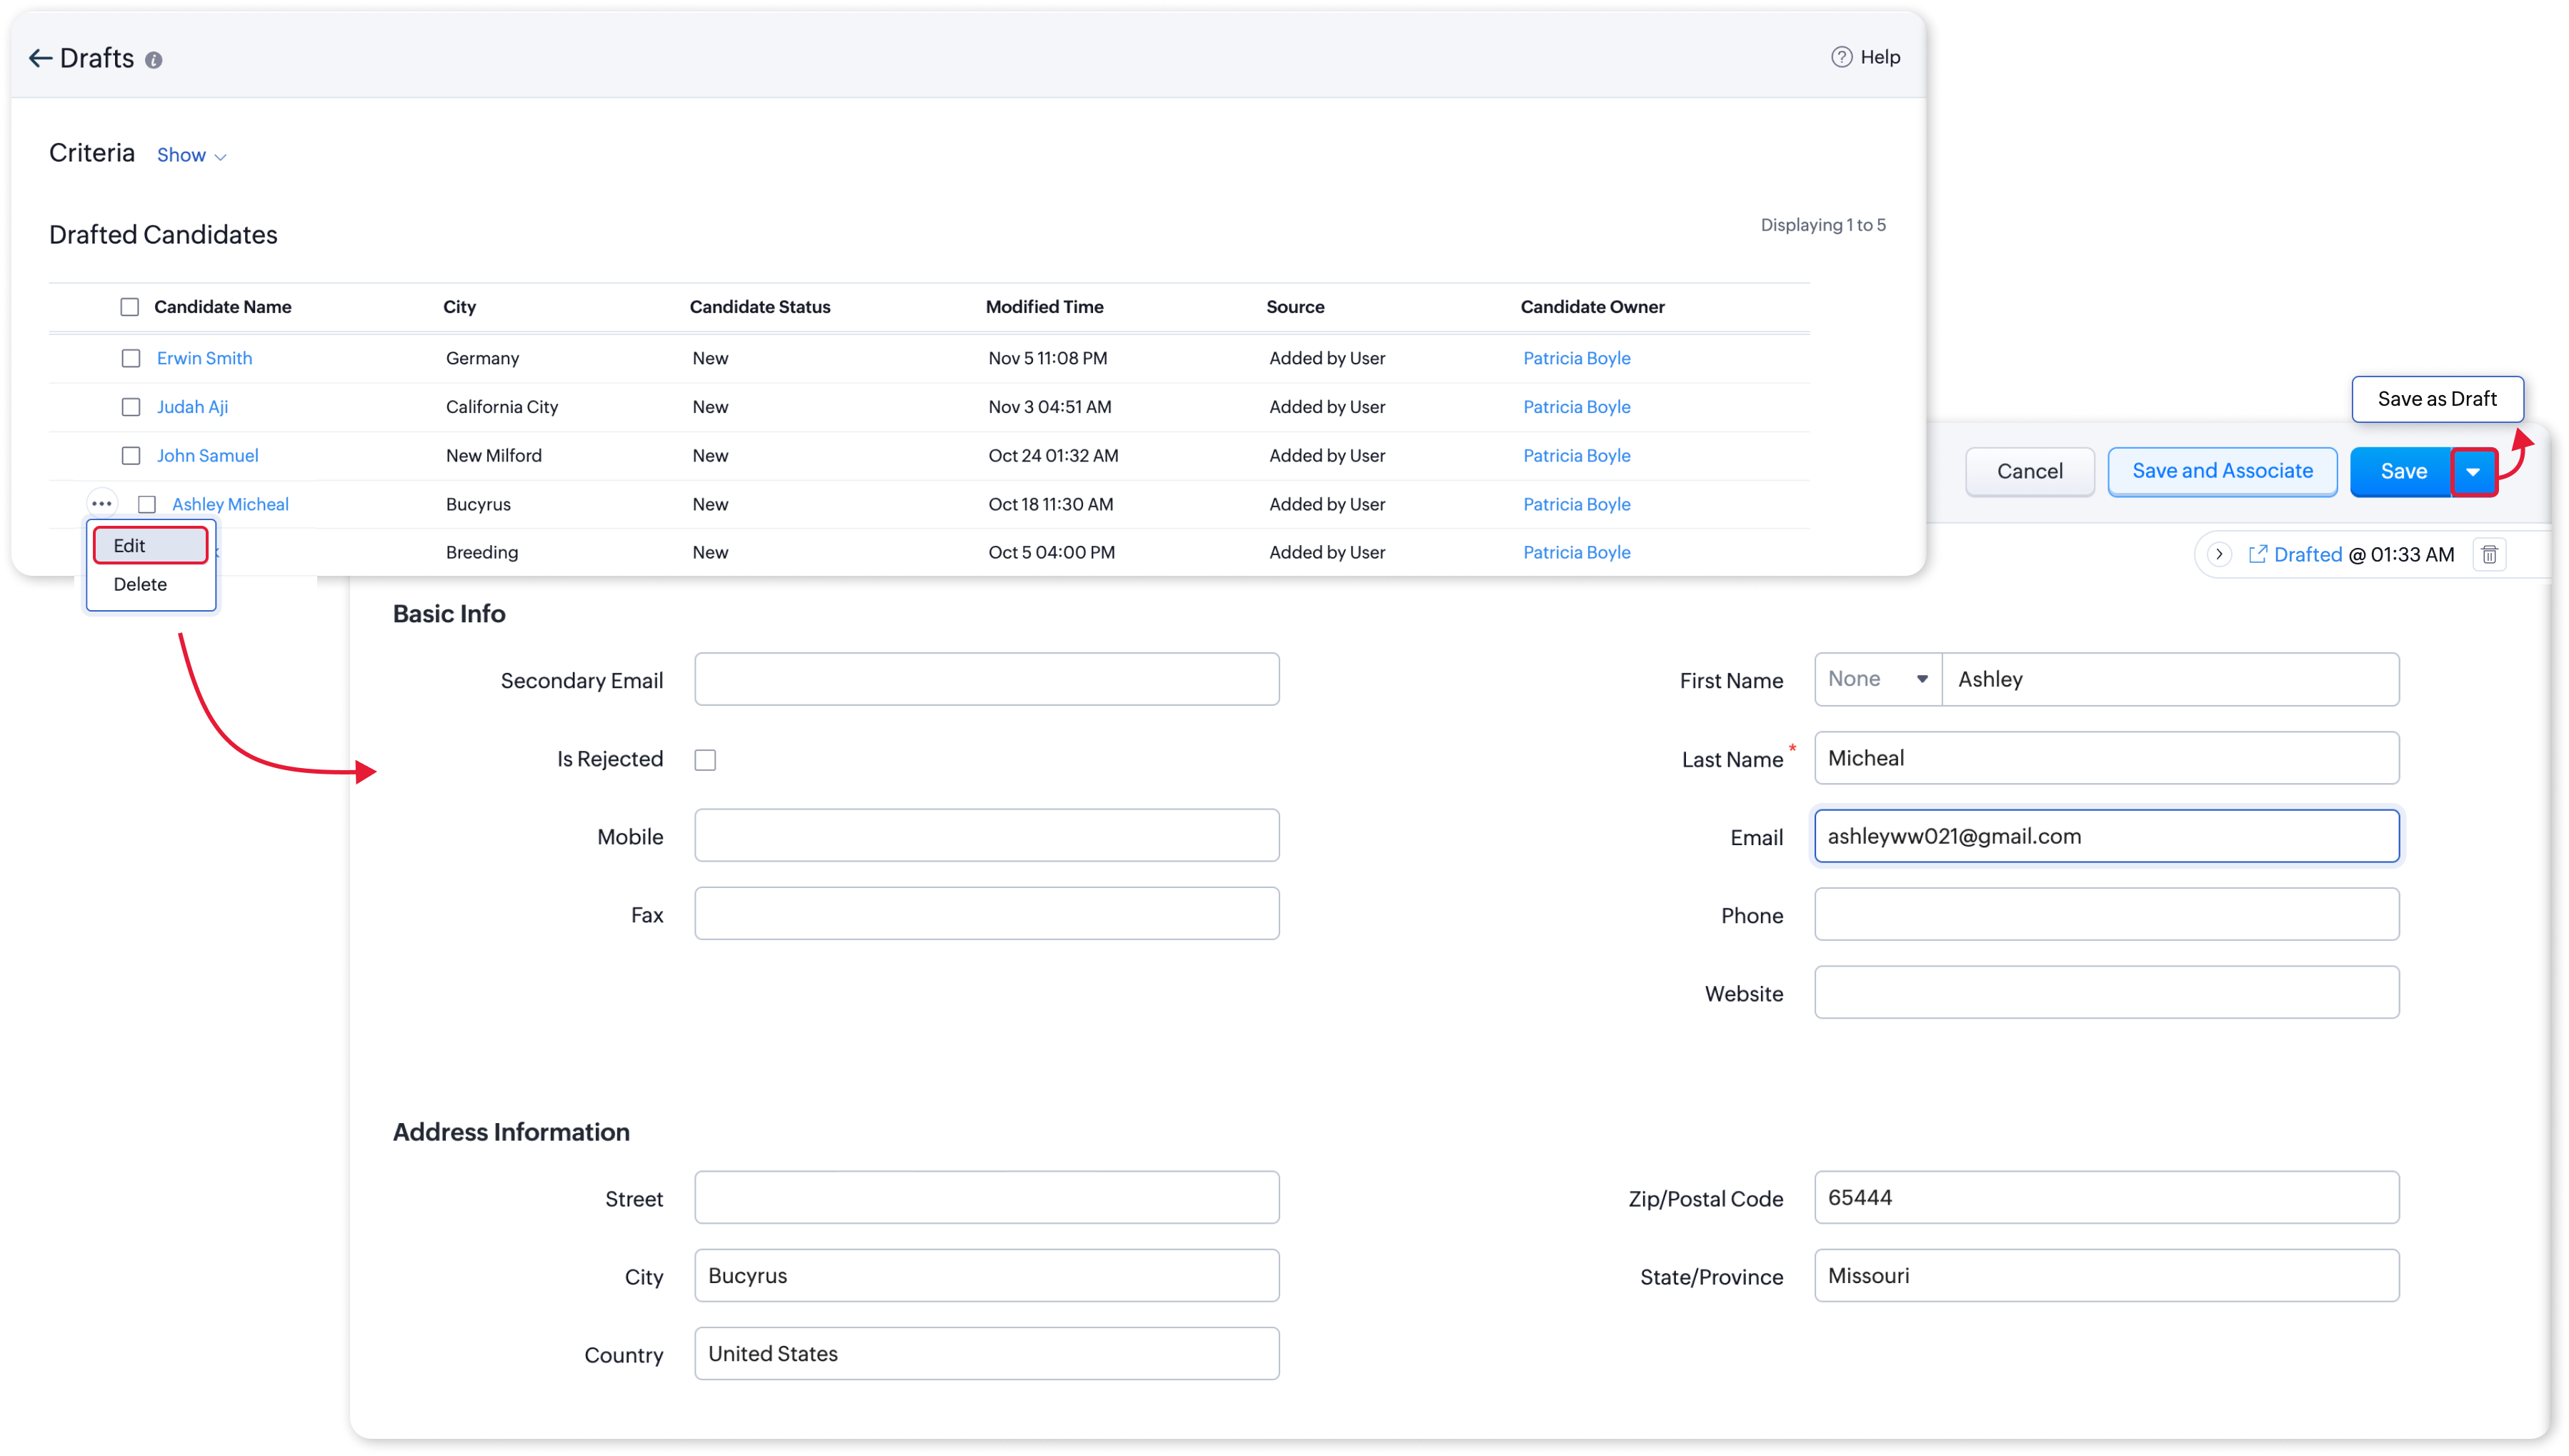The width and height of the screenshot is (2569, 1456).
Task: Click into the Secondary Email field
Action: (986, 680)
